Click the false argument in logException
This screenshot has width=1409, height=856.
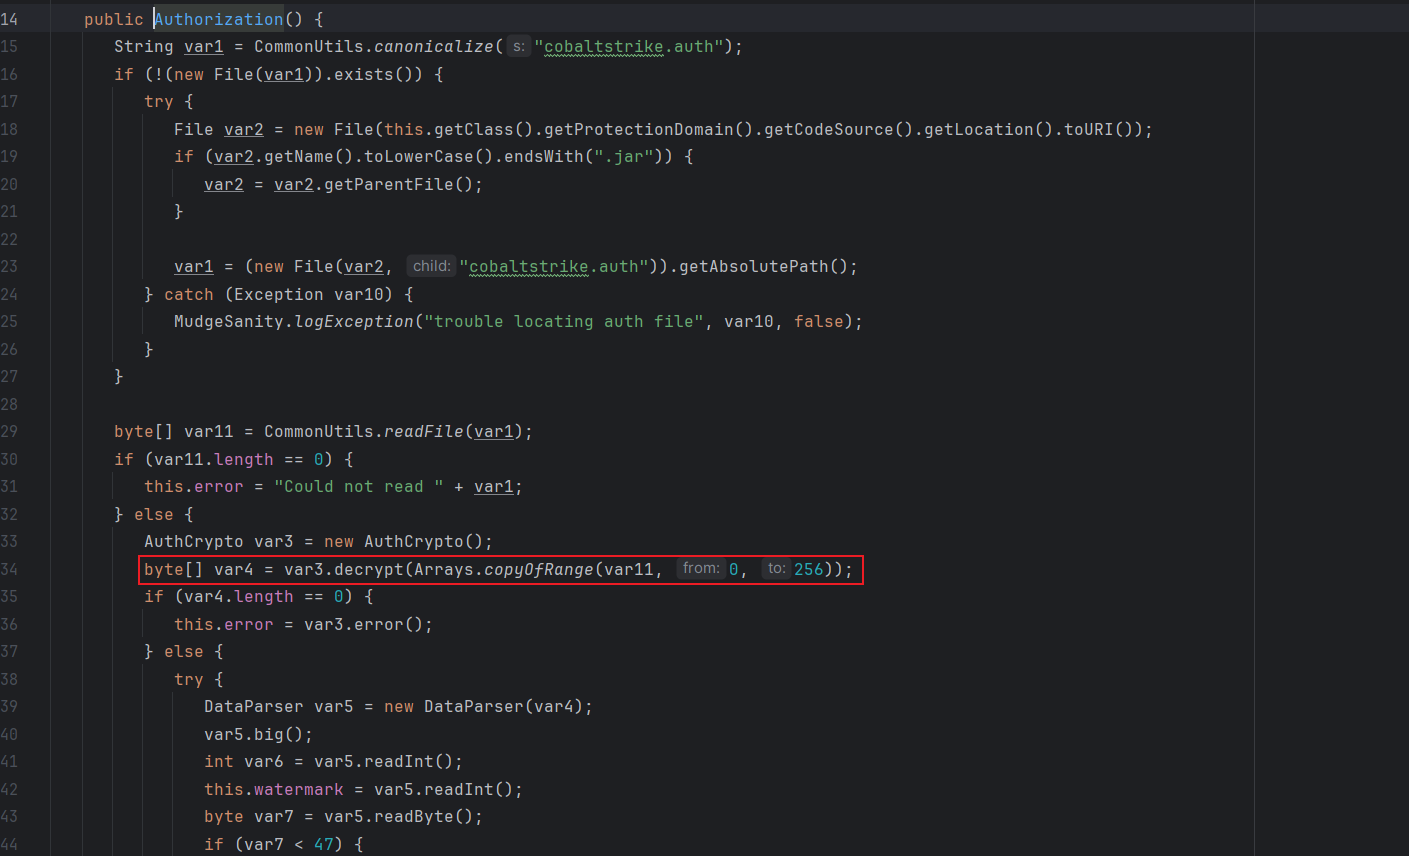pos(819,322)
